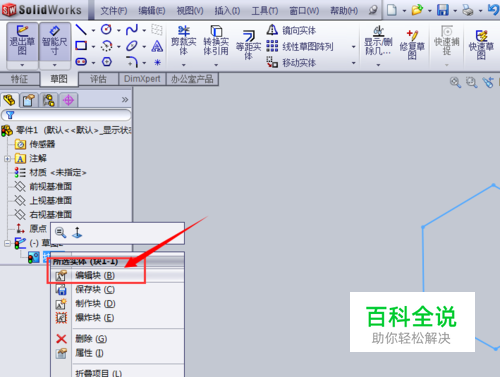Open the Tools (工具) menu
Screen dimensions: 500x377
tap(265, 11)
